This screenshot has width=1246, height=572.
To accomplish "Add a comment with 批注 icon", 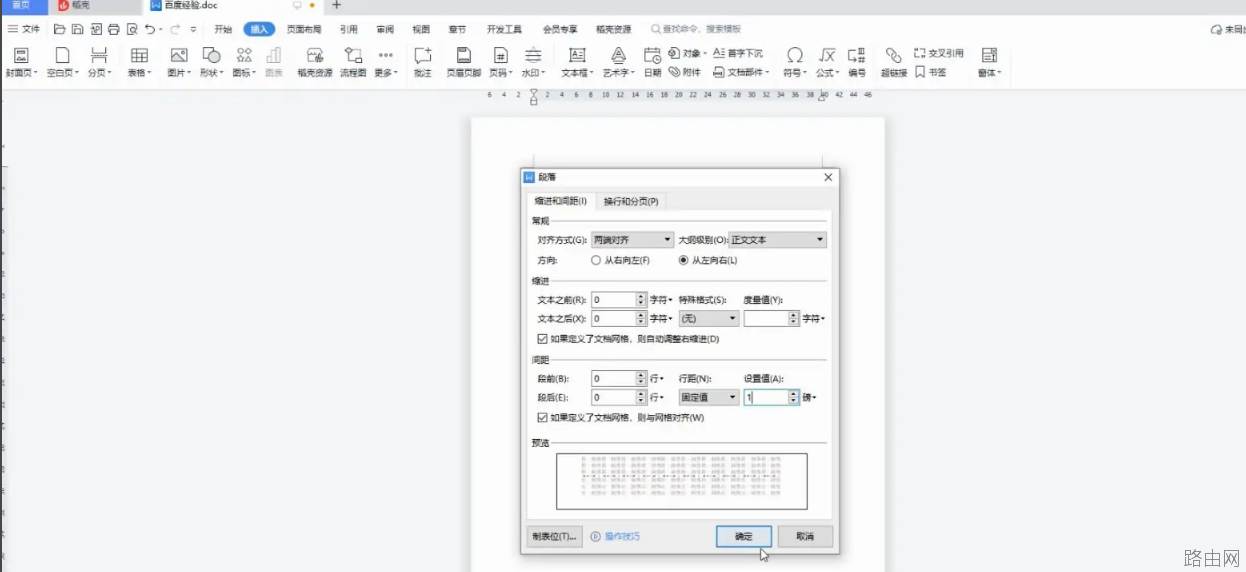I will (x=423, y=56).
